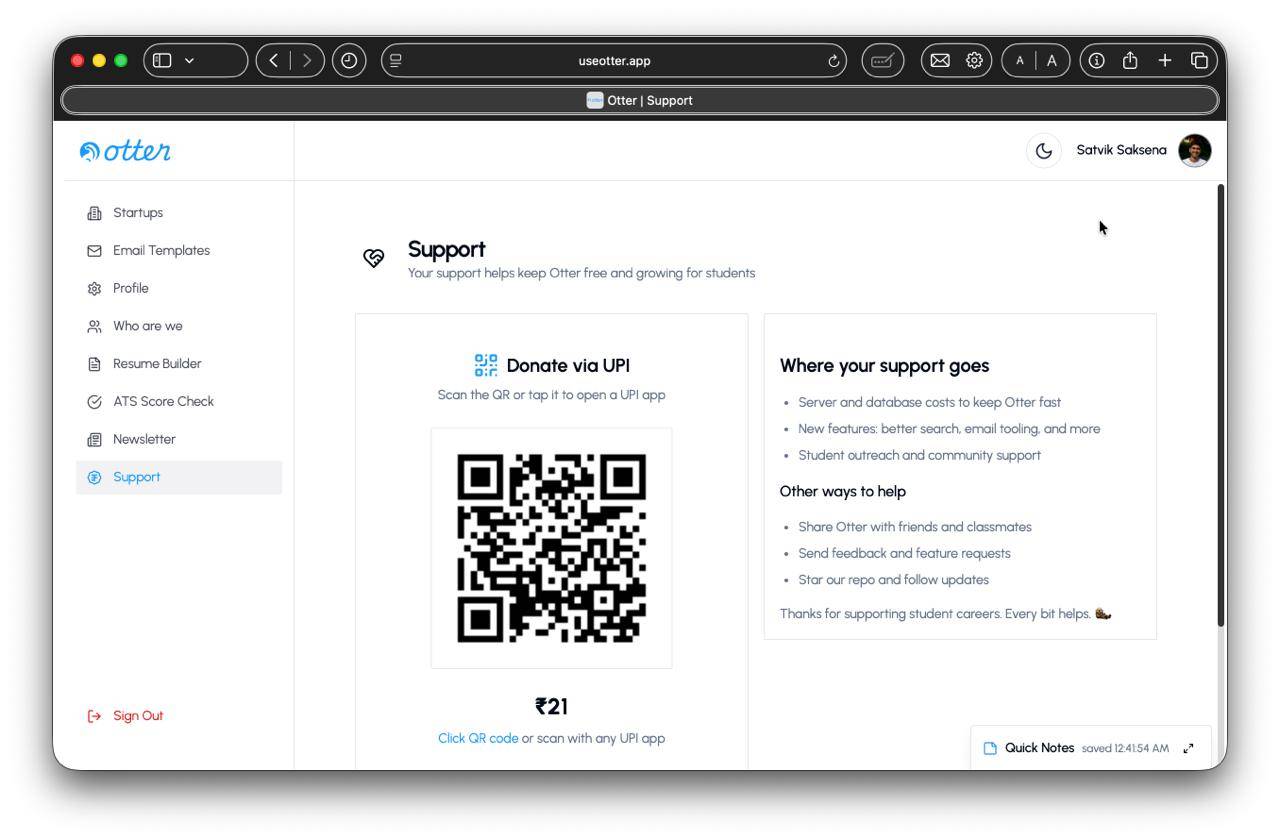Click the Newsletter icon in the sidebar
The height and width of the screenshot is (840, 1280).
95,440
